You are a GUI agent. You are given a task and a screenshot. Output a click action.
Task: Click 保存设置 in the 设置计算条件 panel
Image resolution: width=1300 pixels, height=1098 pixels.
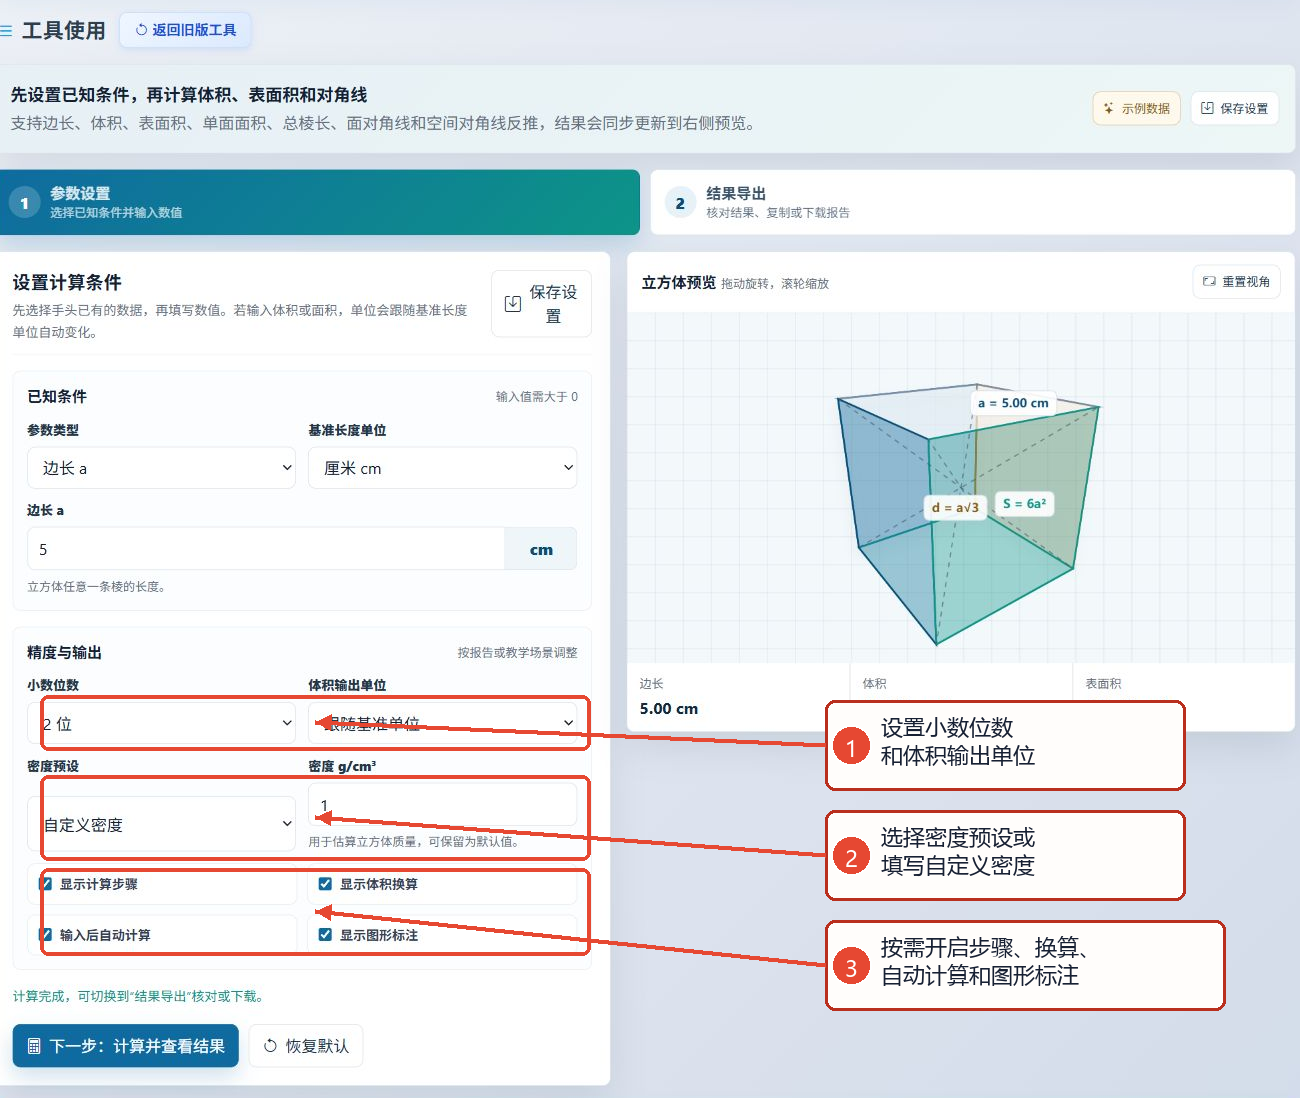[541, 304]
